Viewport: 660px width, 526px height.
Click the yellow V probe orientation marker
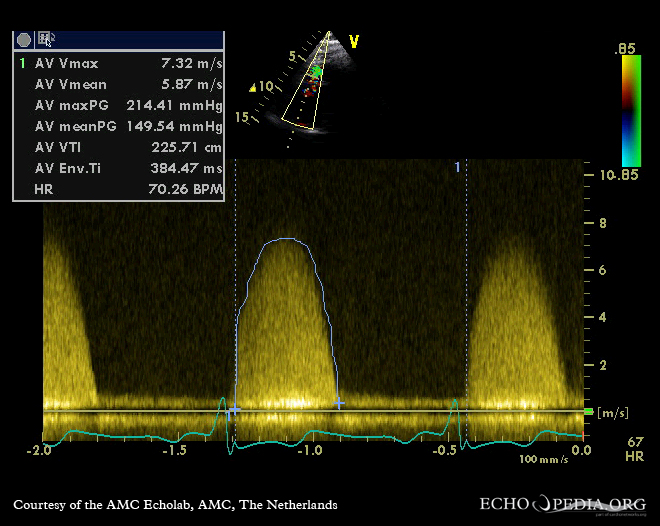(353, 42)
